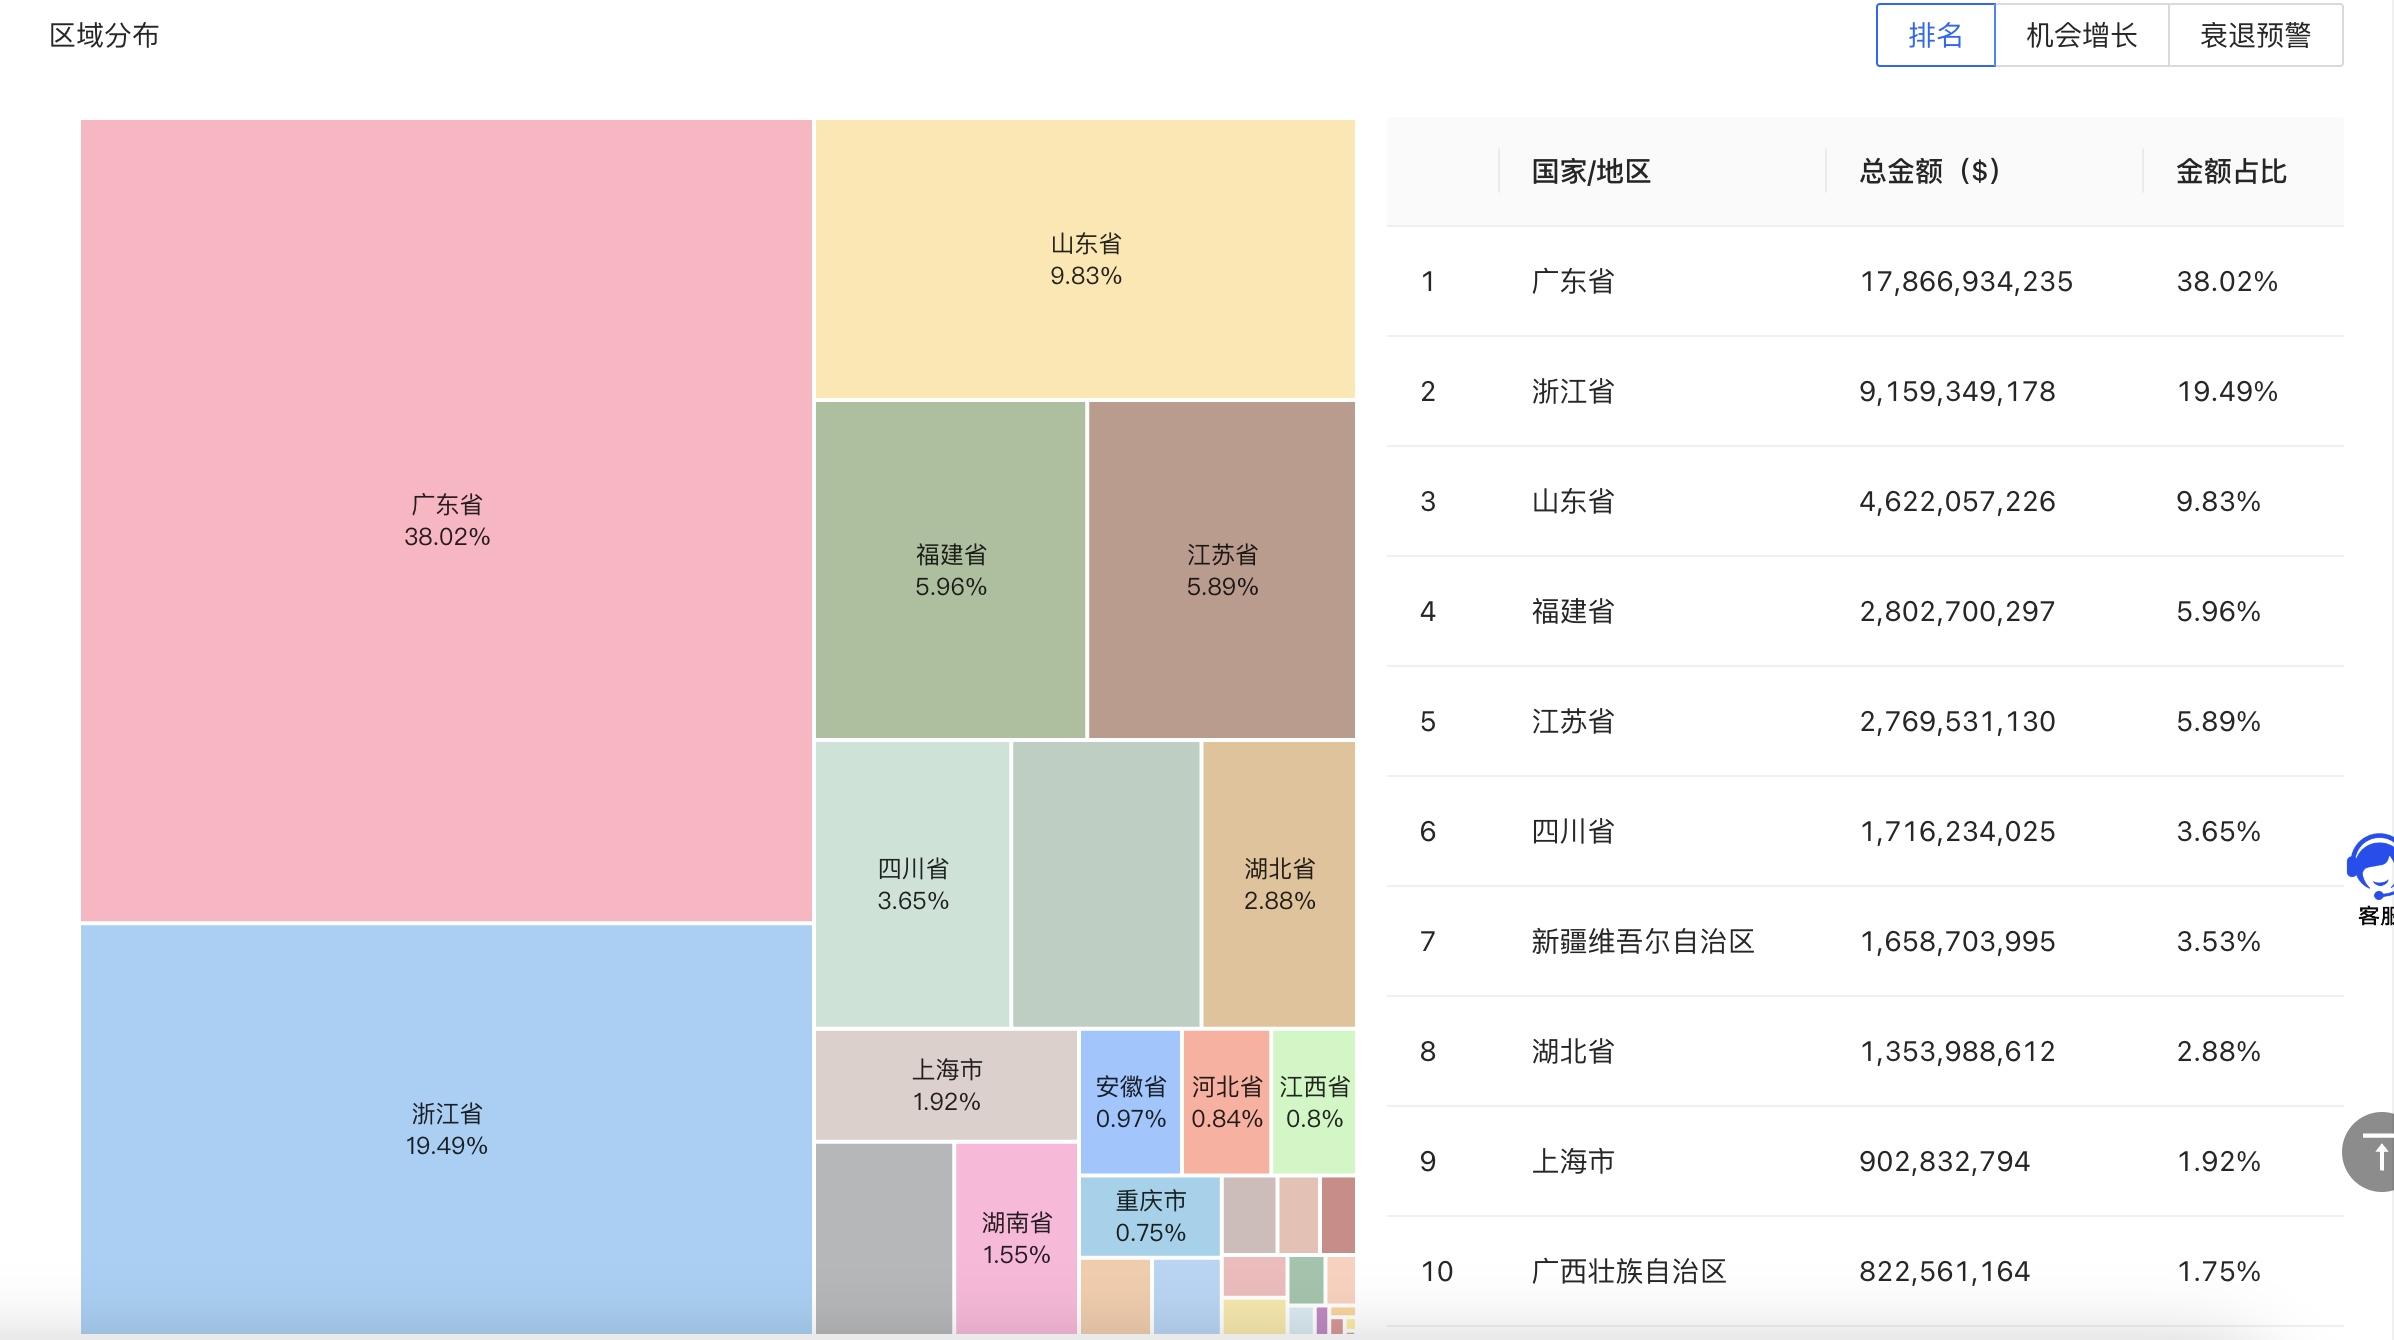Switch to the 排名 tab
The height and width of the screenshot is (1340, 2394).
tap(1935, 36)
